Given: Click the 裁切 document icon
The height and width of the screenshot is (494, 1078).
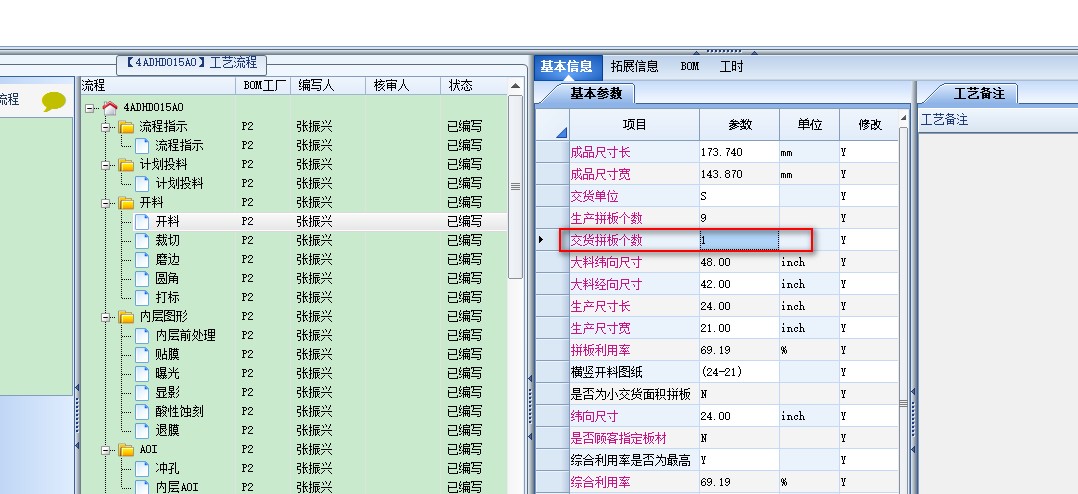Looking at the screenshot, I should [x=142, y=240].
